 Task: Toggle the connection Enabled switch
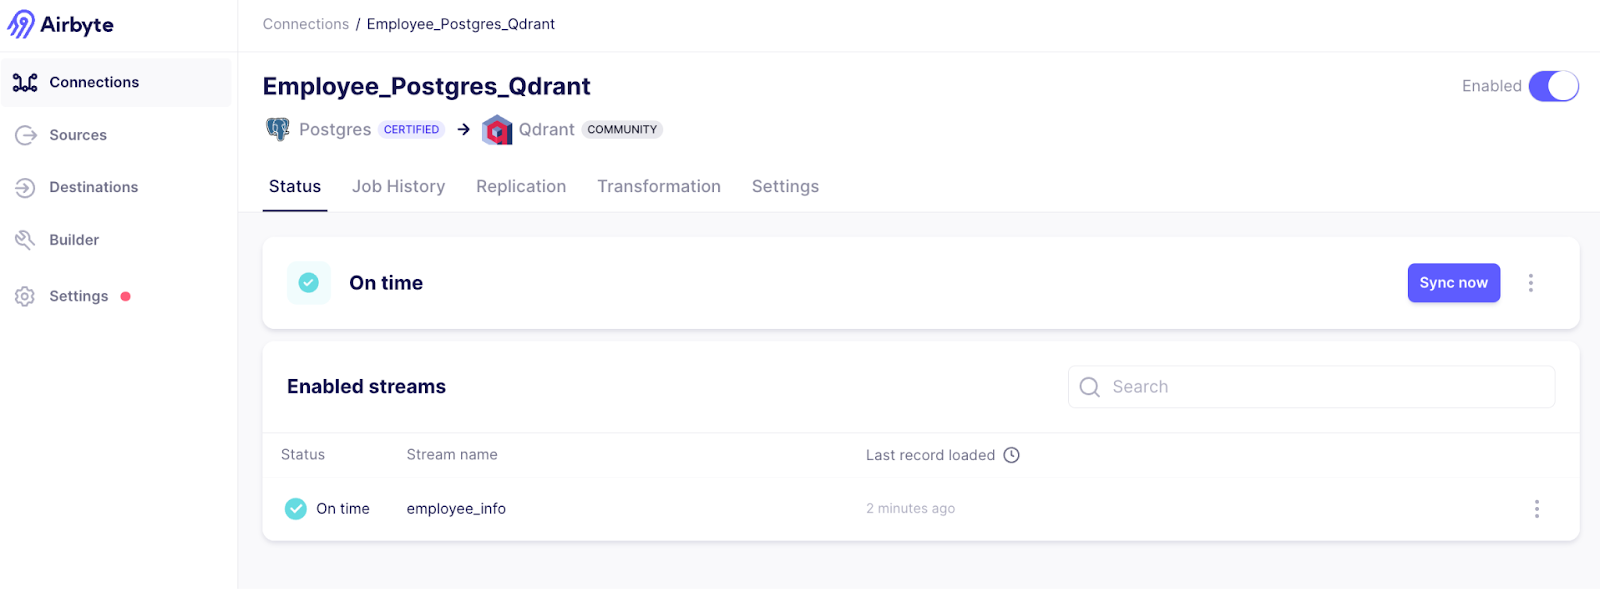1553,86
